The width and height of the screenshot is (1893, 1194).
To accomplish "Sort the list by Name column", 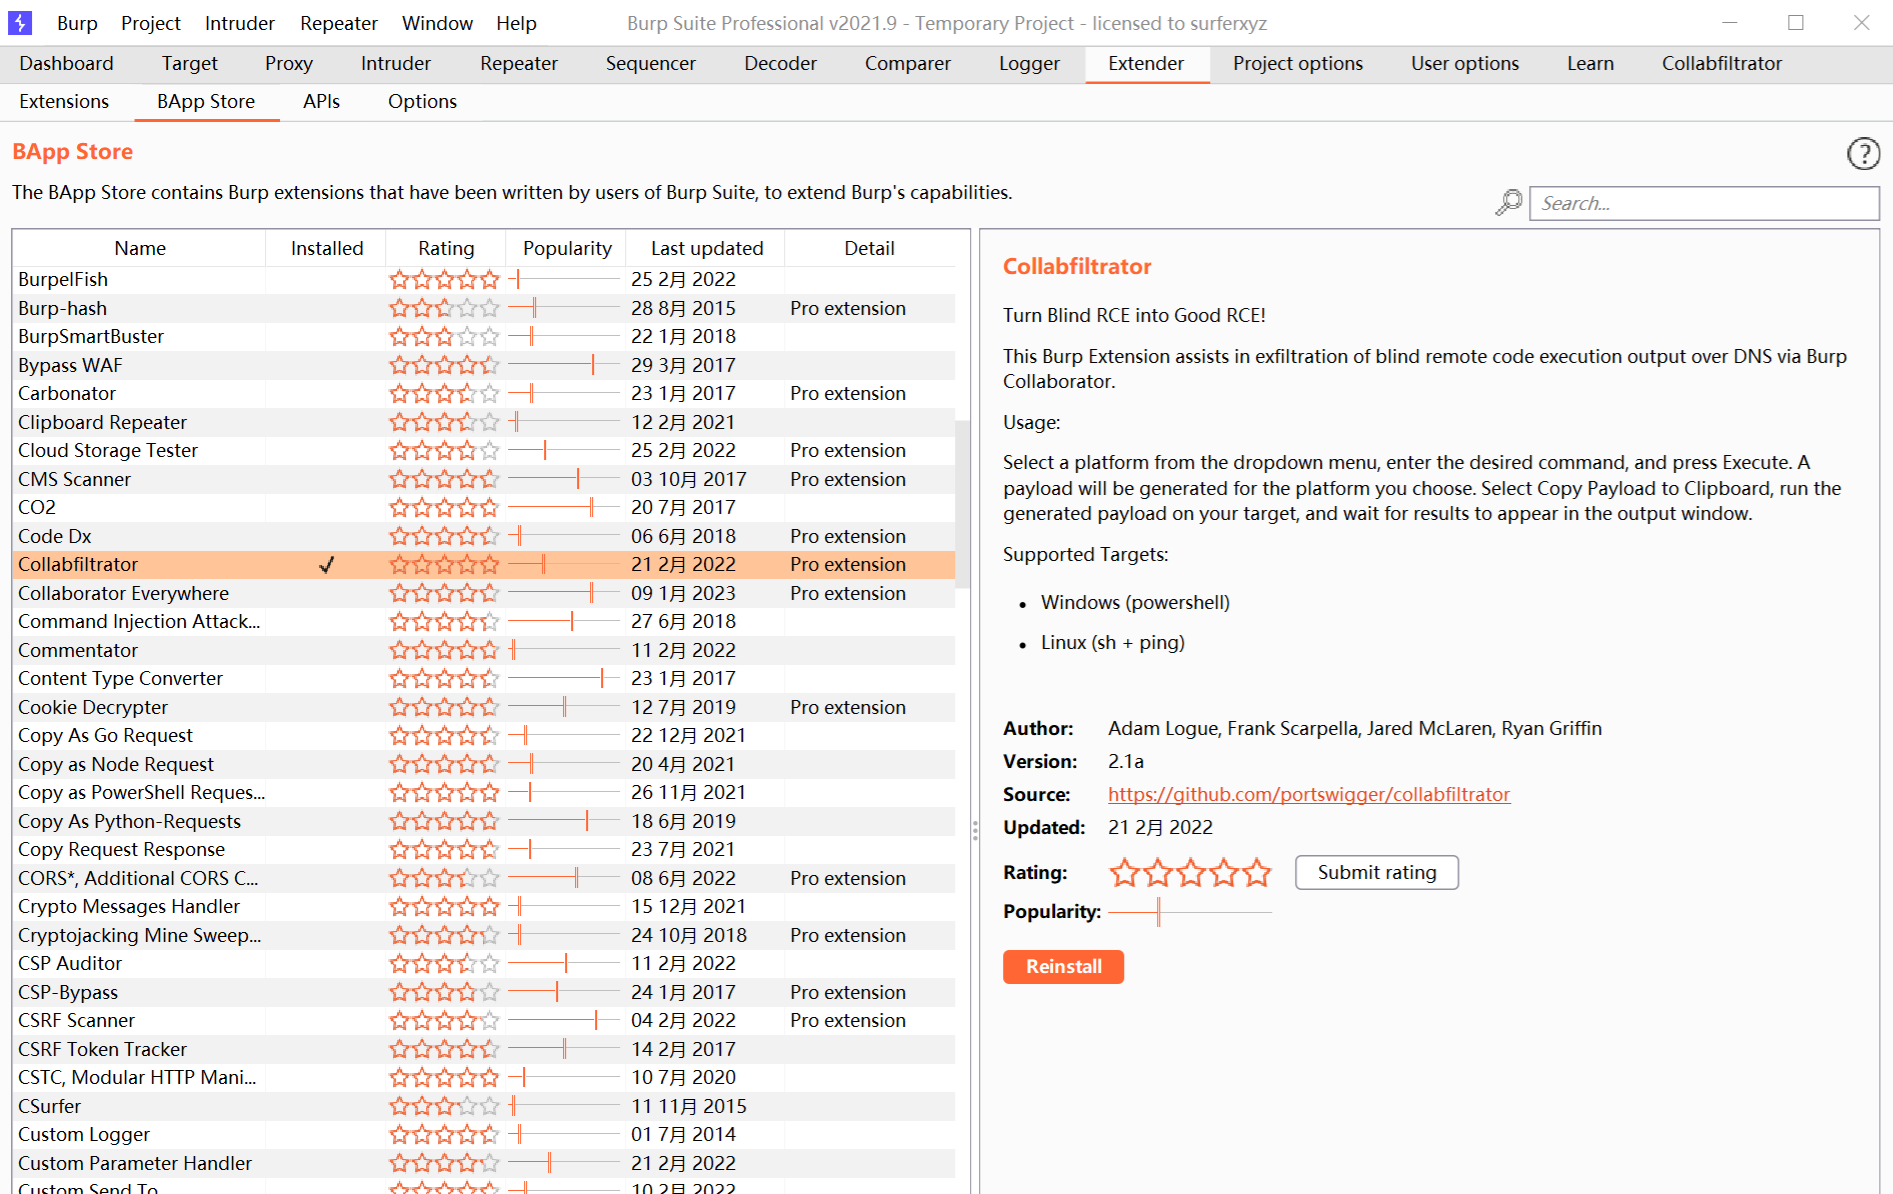I will click(140, 248).
